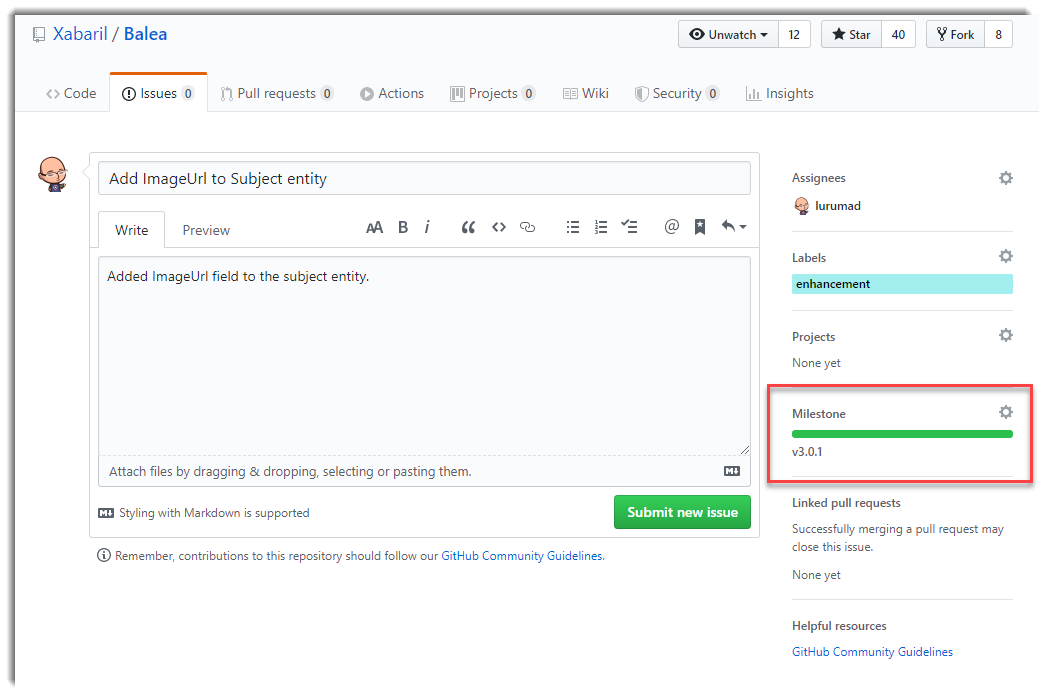Open the Labels gear settings

(1006, 257)
